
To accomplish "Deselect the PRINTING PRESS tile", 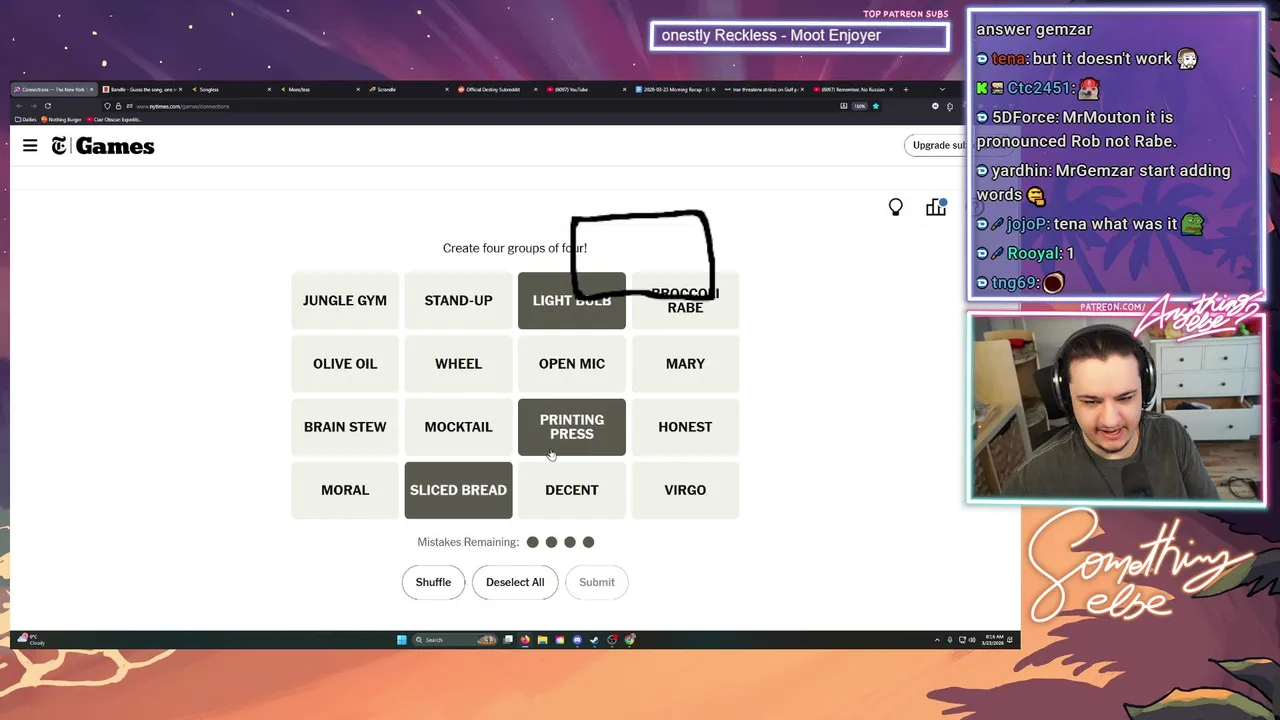I will [x=572, y=426].
